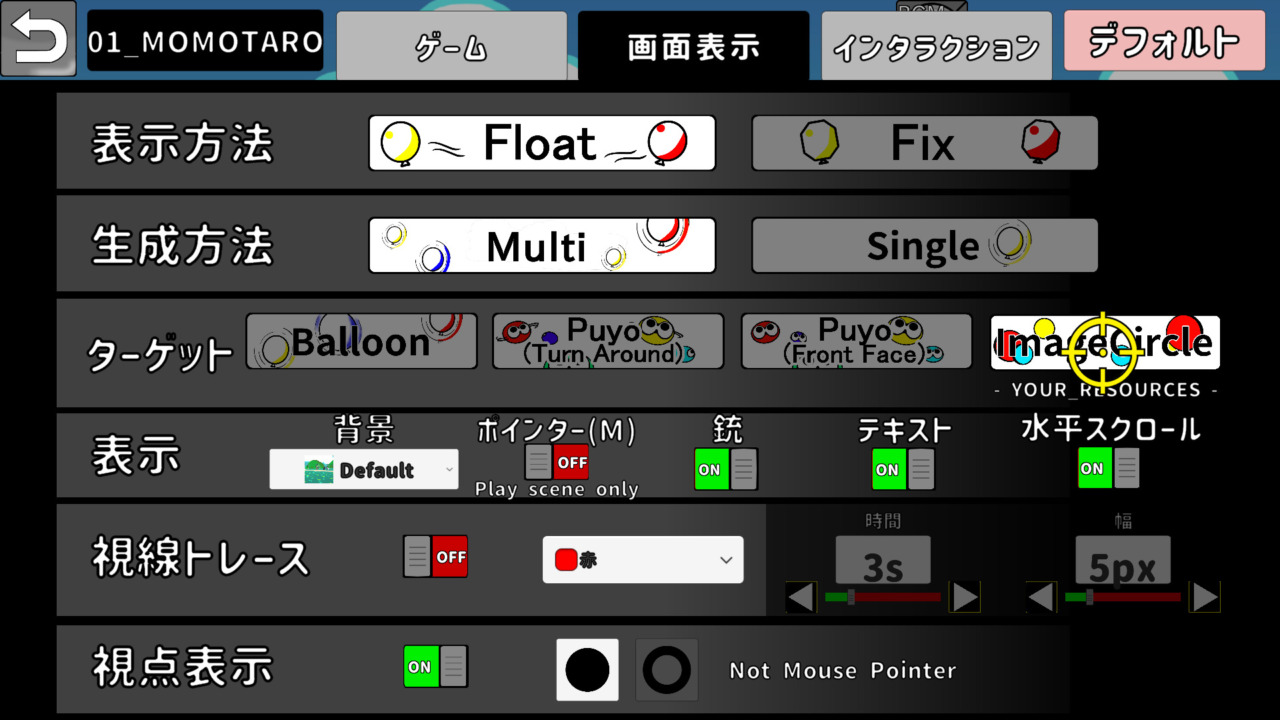
Task: Turn off the gun display switch
Action: (726, 469)
